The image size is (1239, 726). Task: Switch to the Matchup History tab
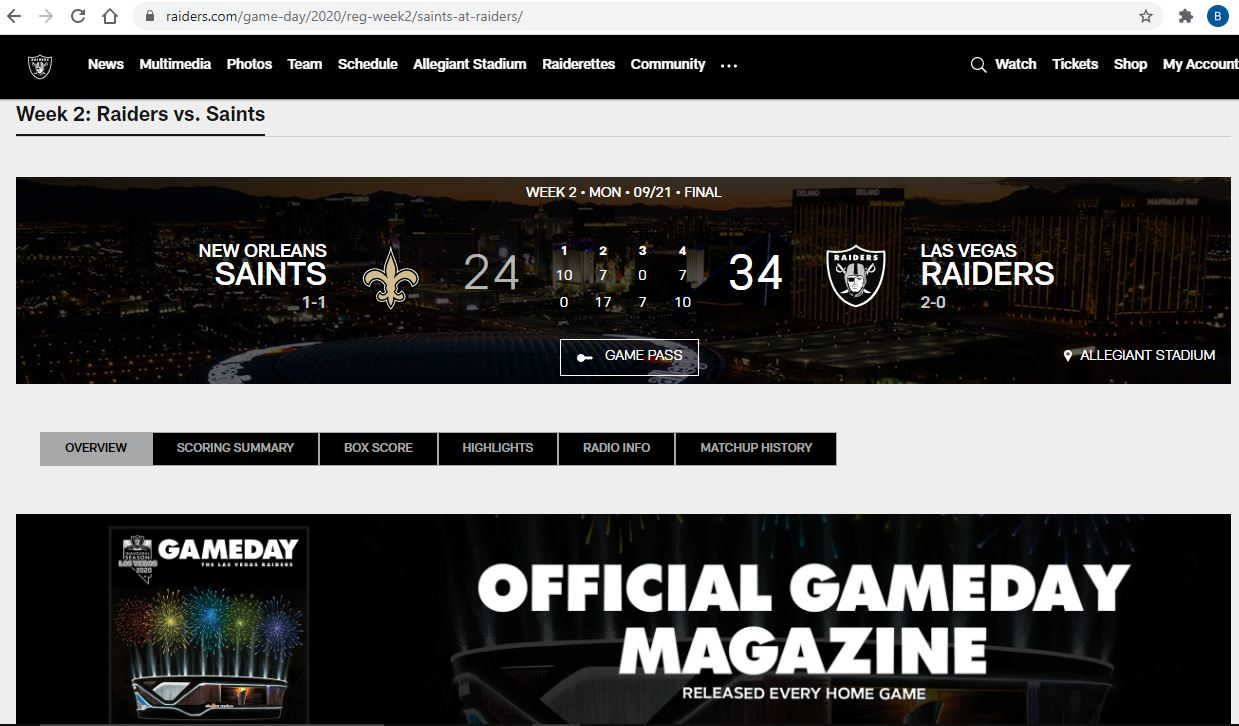(x=756, y=448)
